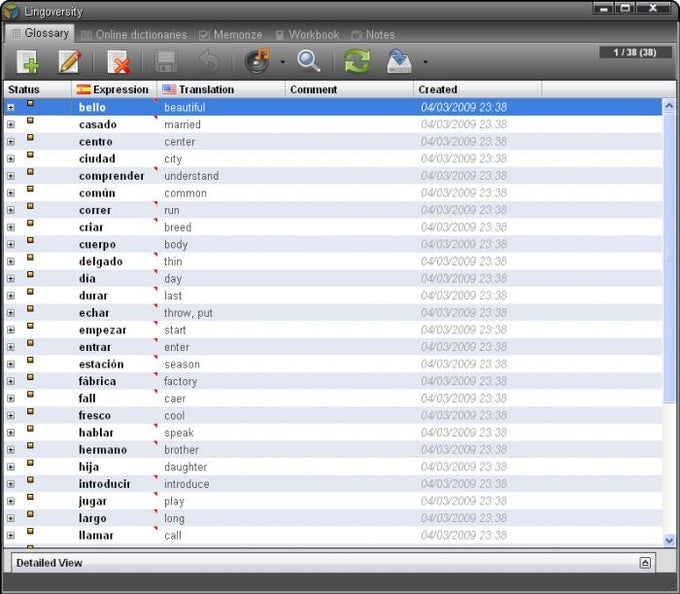Click the edit expression pencil icon
680x594 pixels.
click(70, 62)
